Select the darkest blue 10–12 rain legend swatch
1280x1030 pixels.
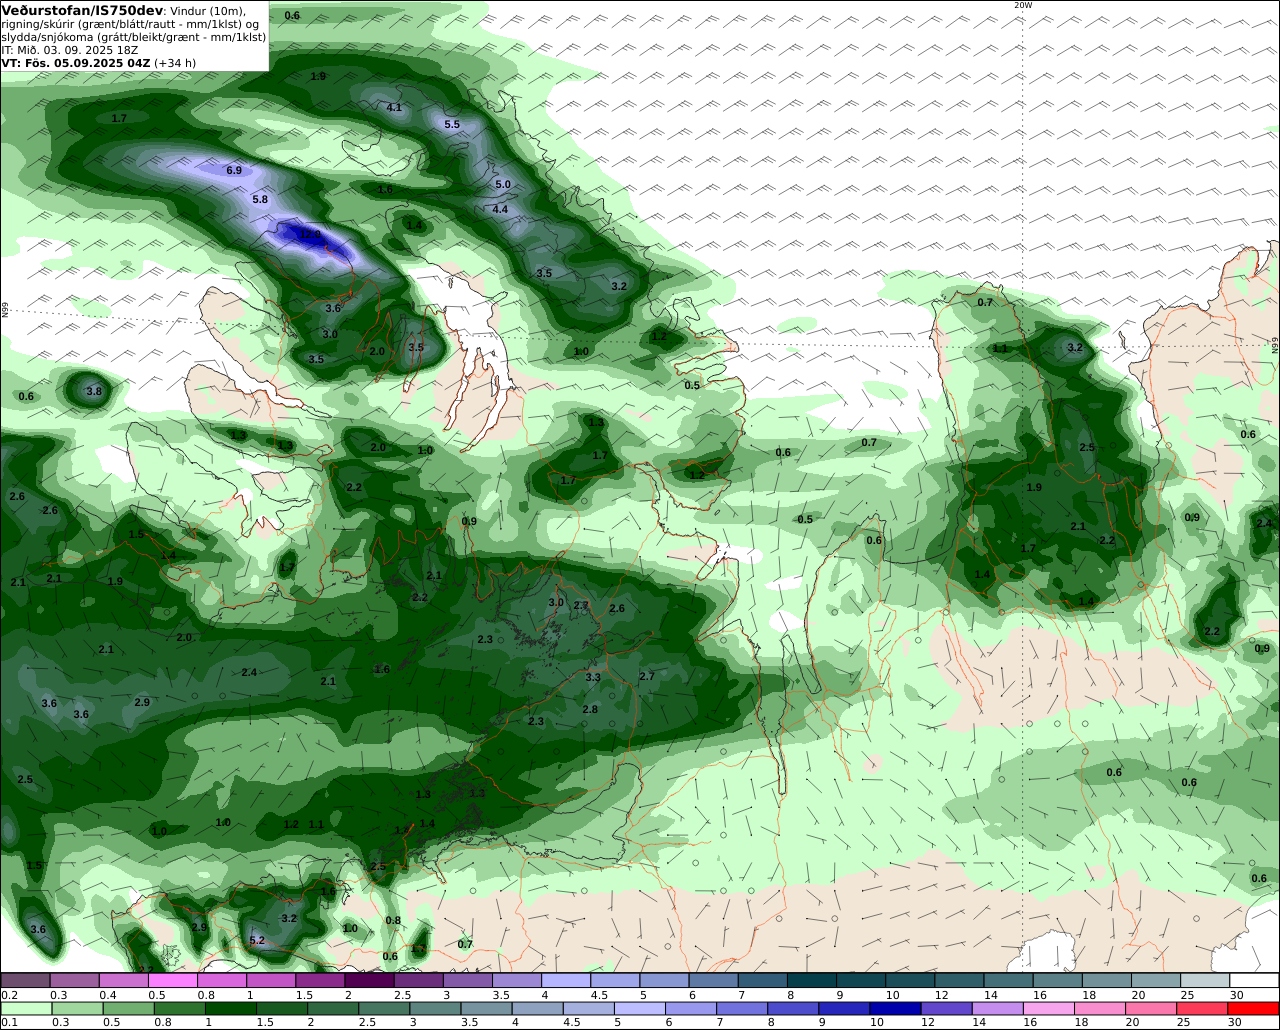(x=895, y=1008)
